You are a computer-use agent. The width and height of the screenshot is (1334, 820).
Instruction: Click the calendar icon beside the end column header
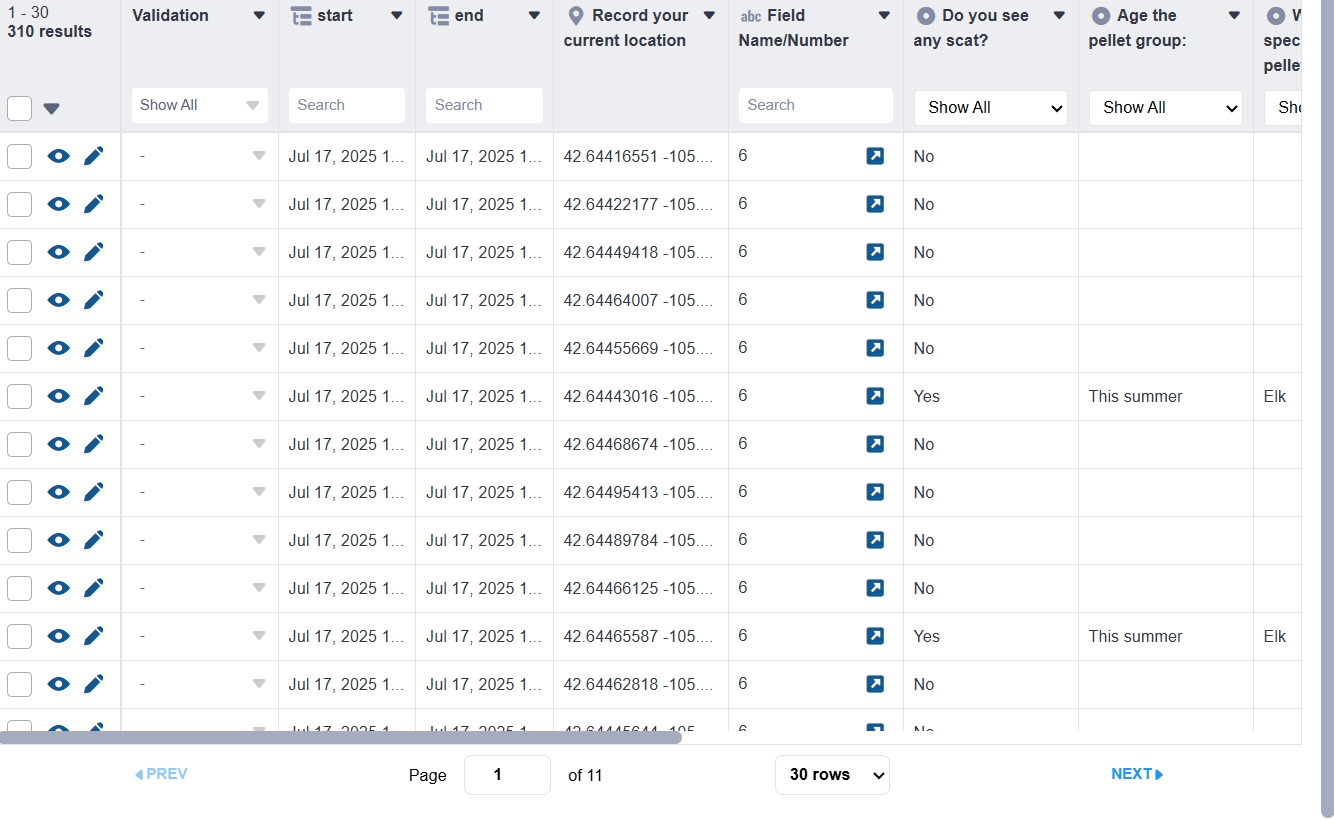tap(438, 15)
